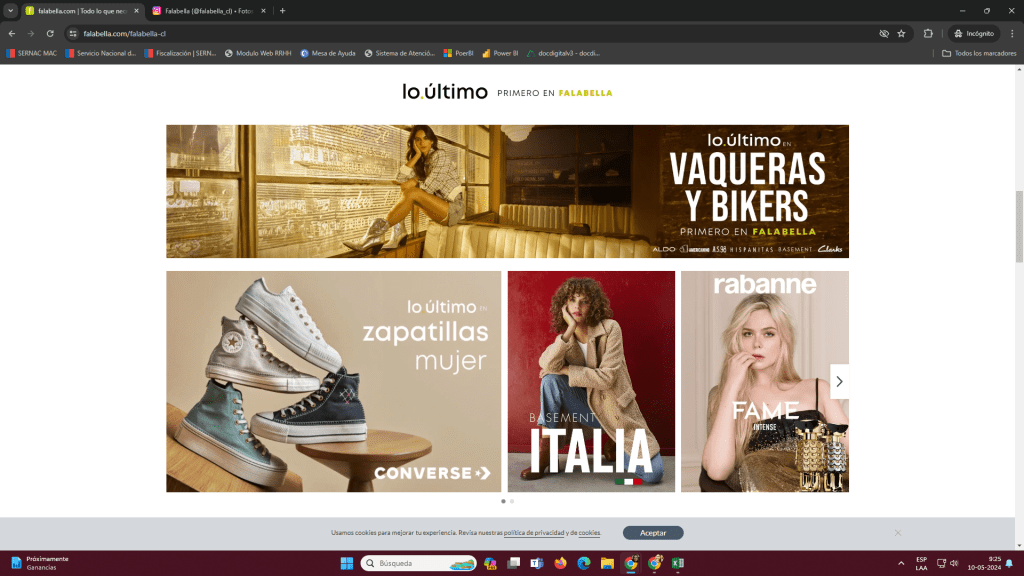
Task: Click the lo.último section heading logo
Action: (445, 92)
